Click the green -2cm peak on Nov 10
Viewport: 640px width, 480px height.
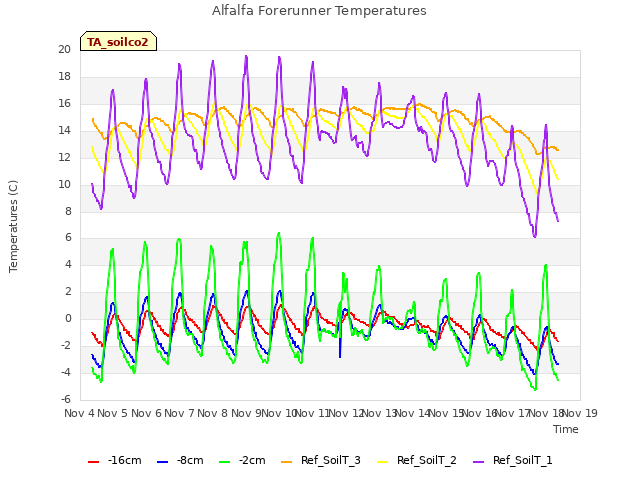pos(279,233)
